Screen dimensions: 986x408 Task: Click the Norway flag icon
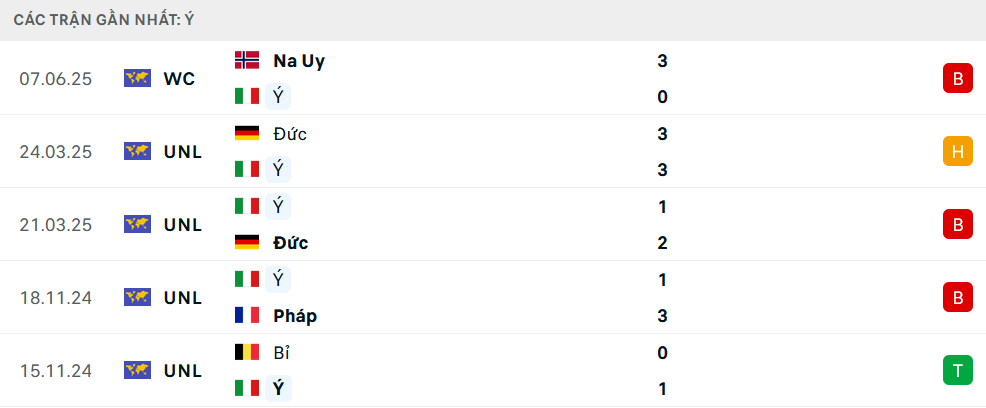246,60
